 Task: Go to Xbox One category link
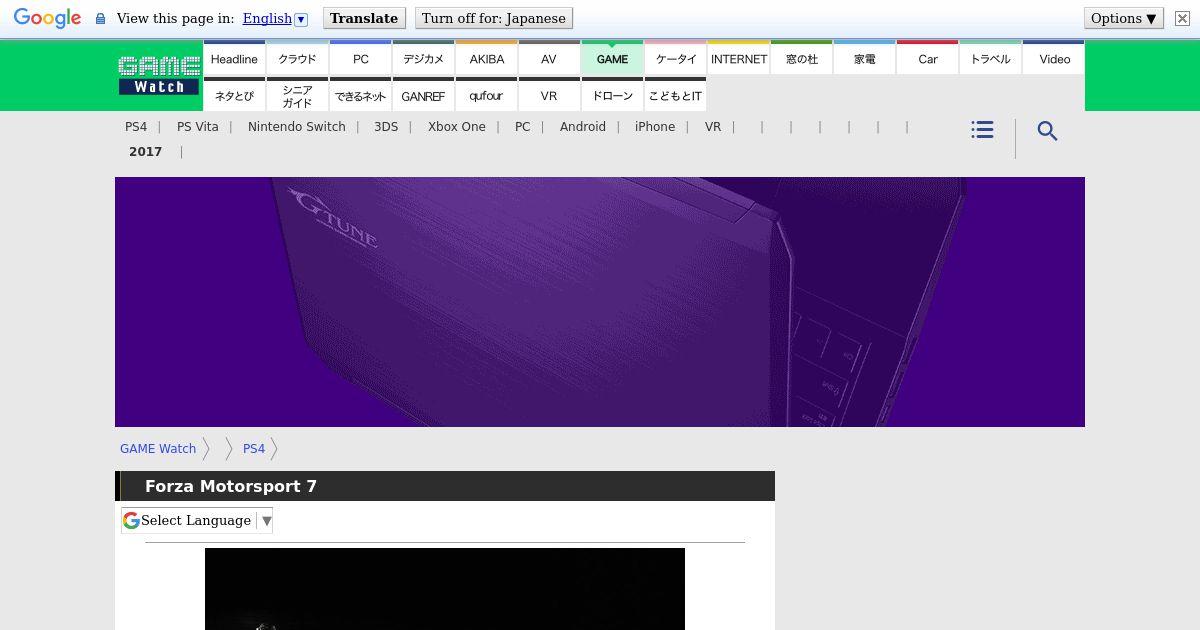pyautogui.click(x=457, y=127)
